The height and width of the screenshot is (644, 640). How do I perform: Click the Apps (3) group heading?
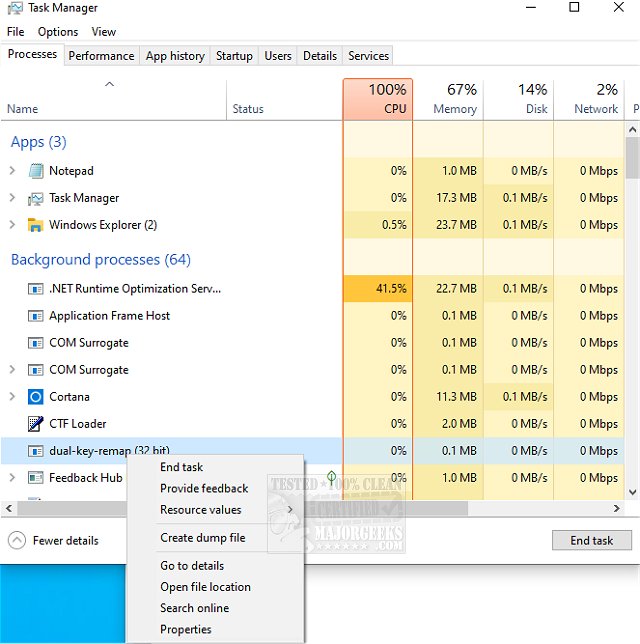pyautogui.click(x=39, y=142)
